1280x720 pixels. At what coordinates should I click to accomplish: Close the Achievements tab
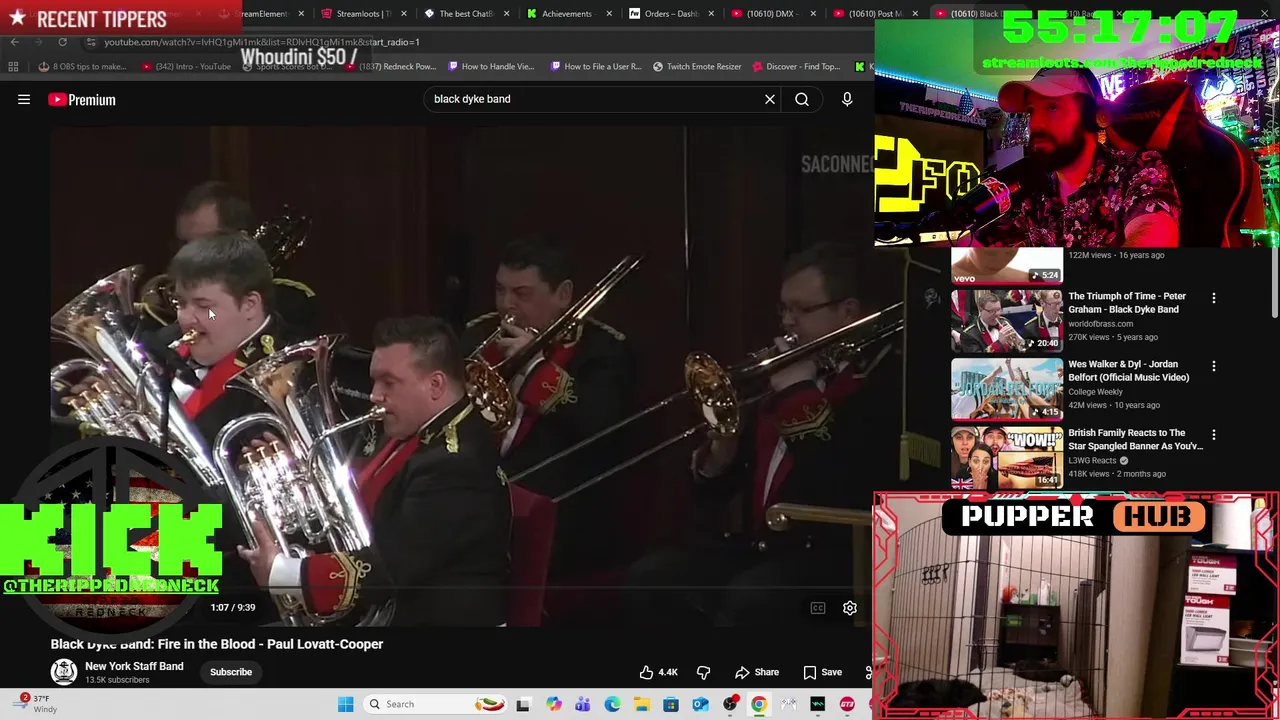pos(608,14)
